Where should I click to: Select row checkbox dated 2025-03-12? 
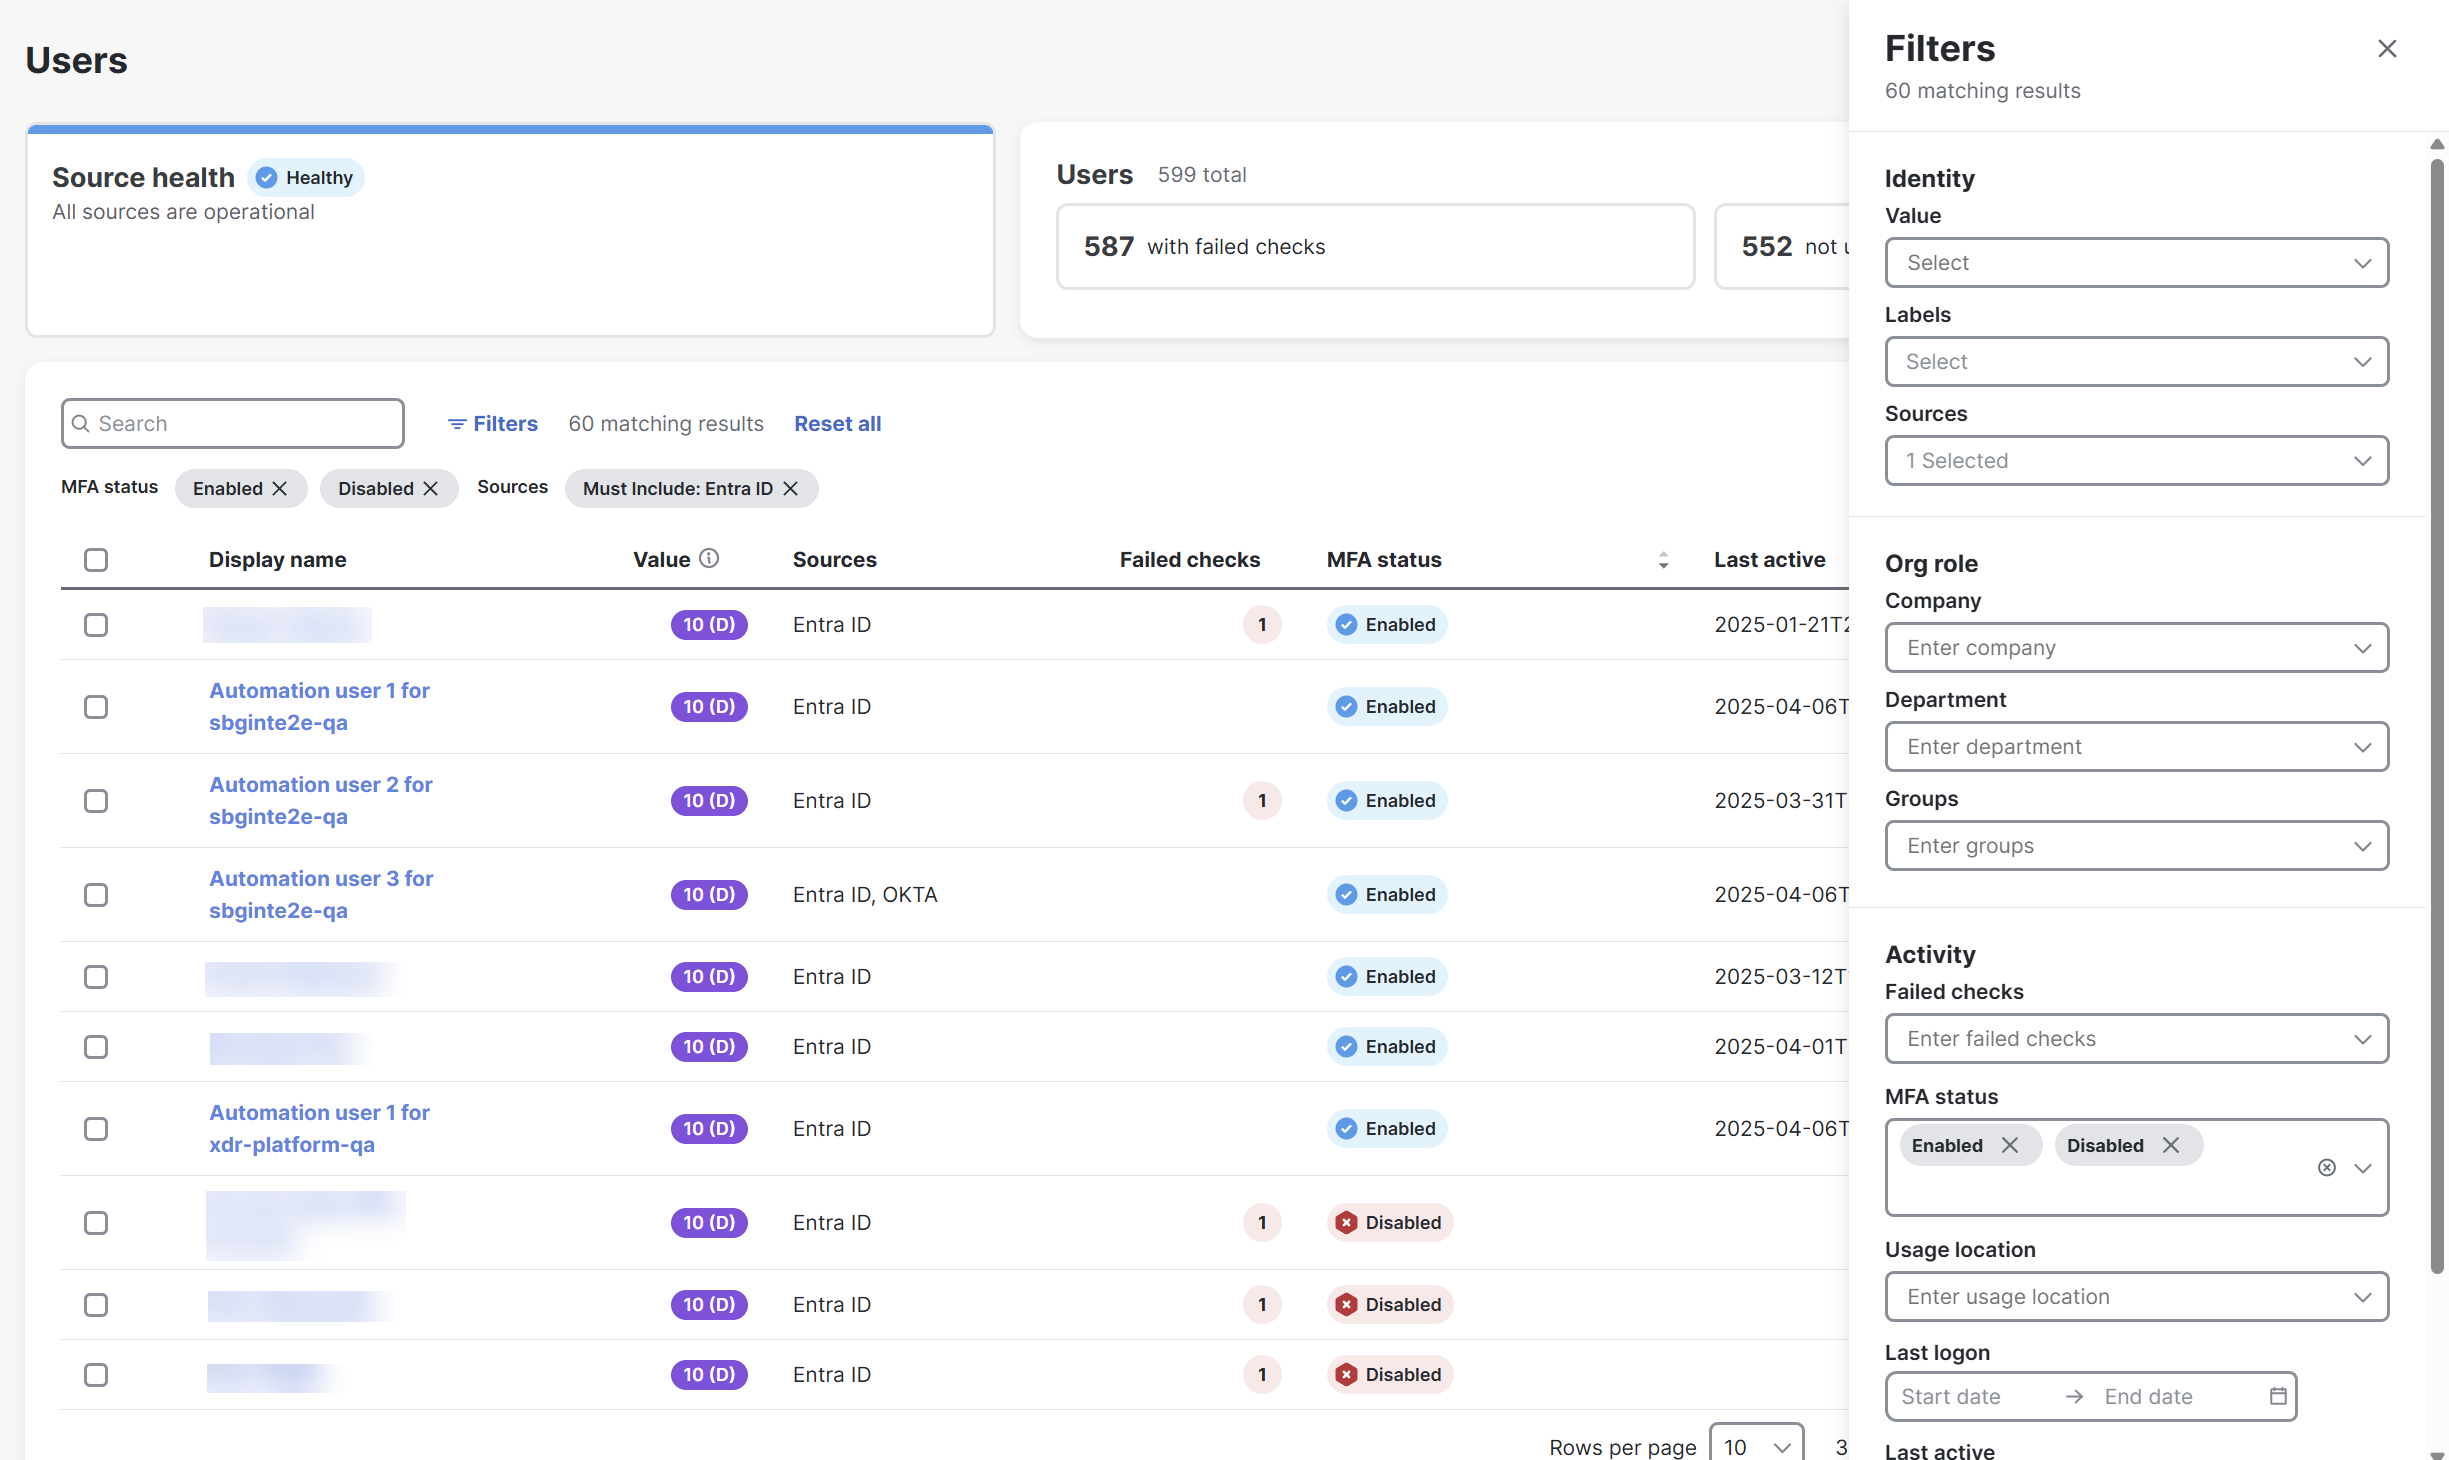coord(96,977)
